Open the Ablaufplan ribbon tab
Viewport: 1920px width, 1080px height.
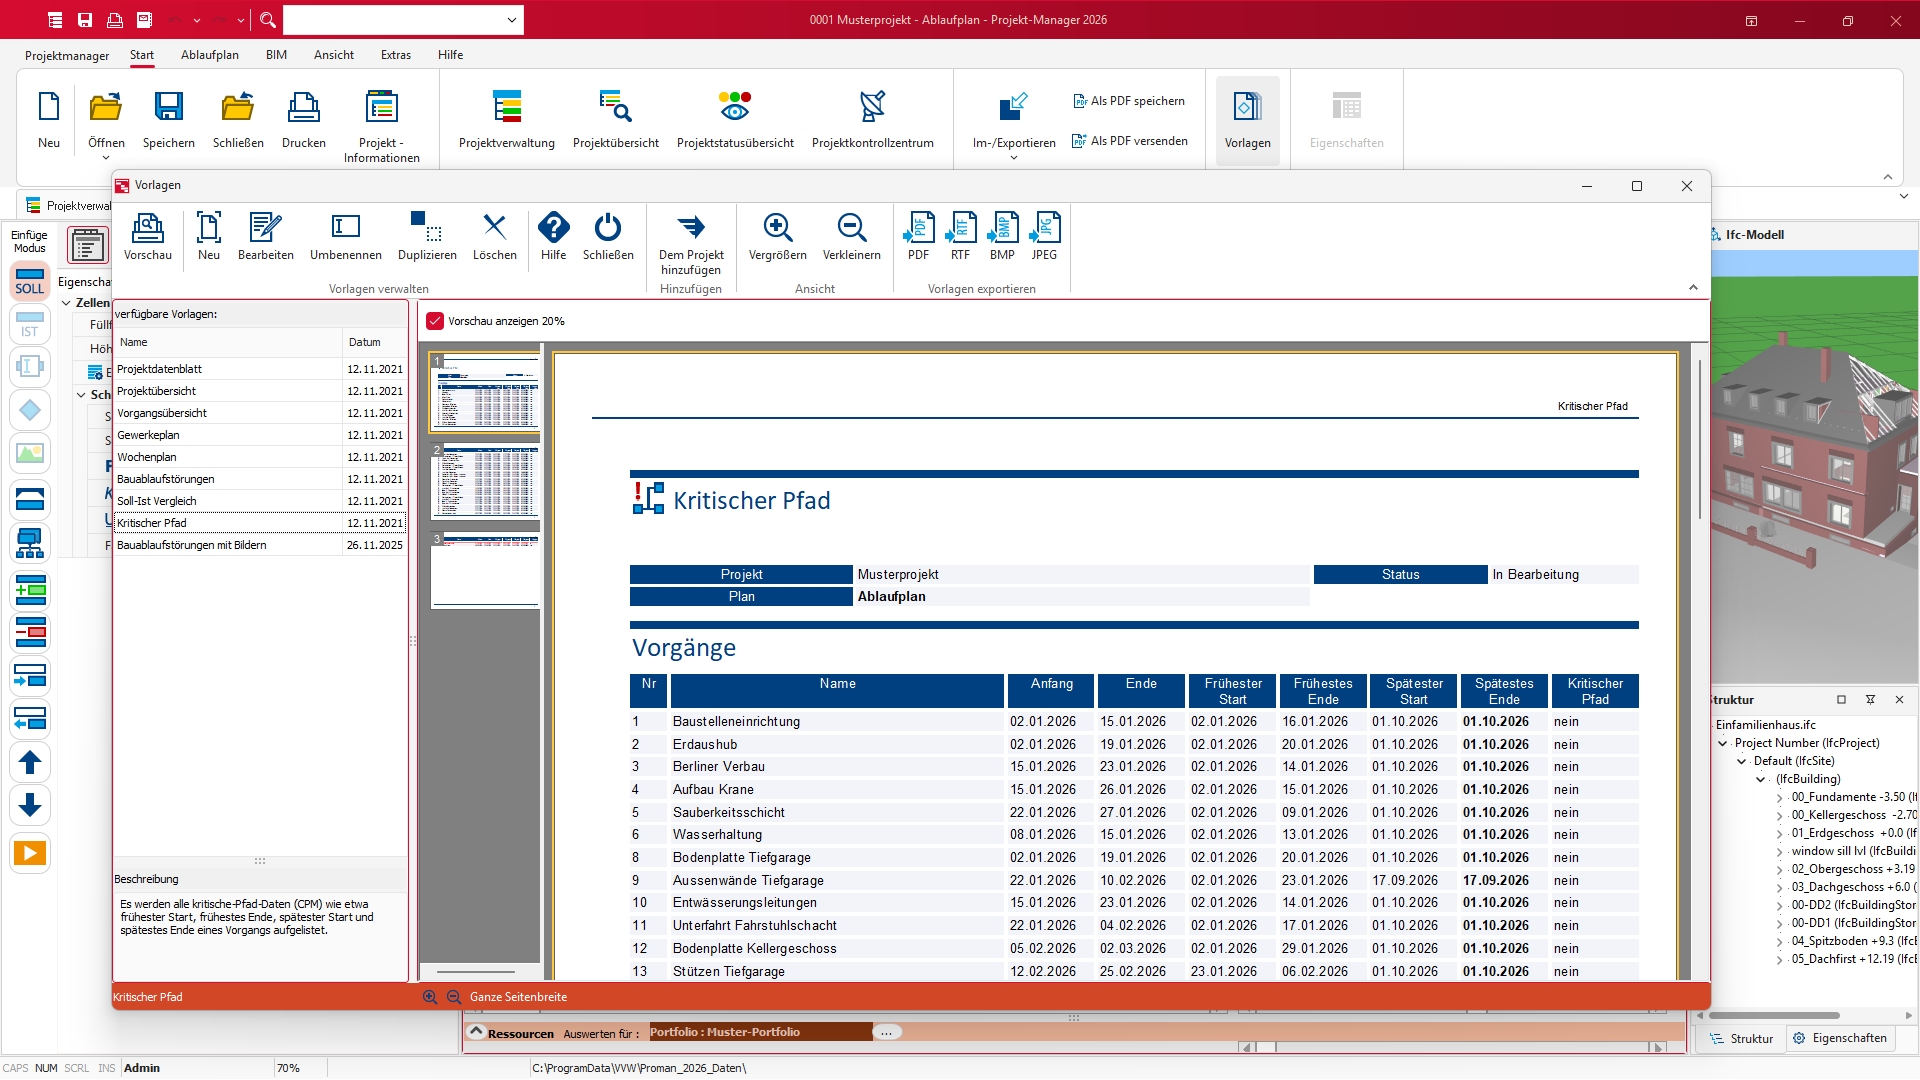tap(210, 55)
